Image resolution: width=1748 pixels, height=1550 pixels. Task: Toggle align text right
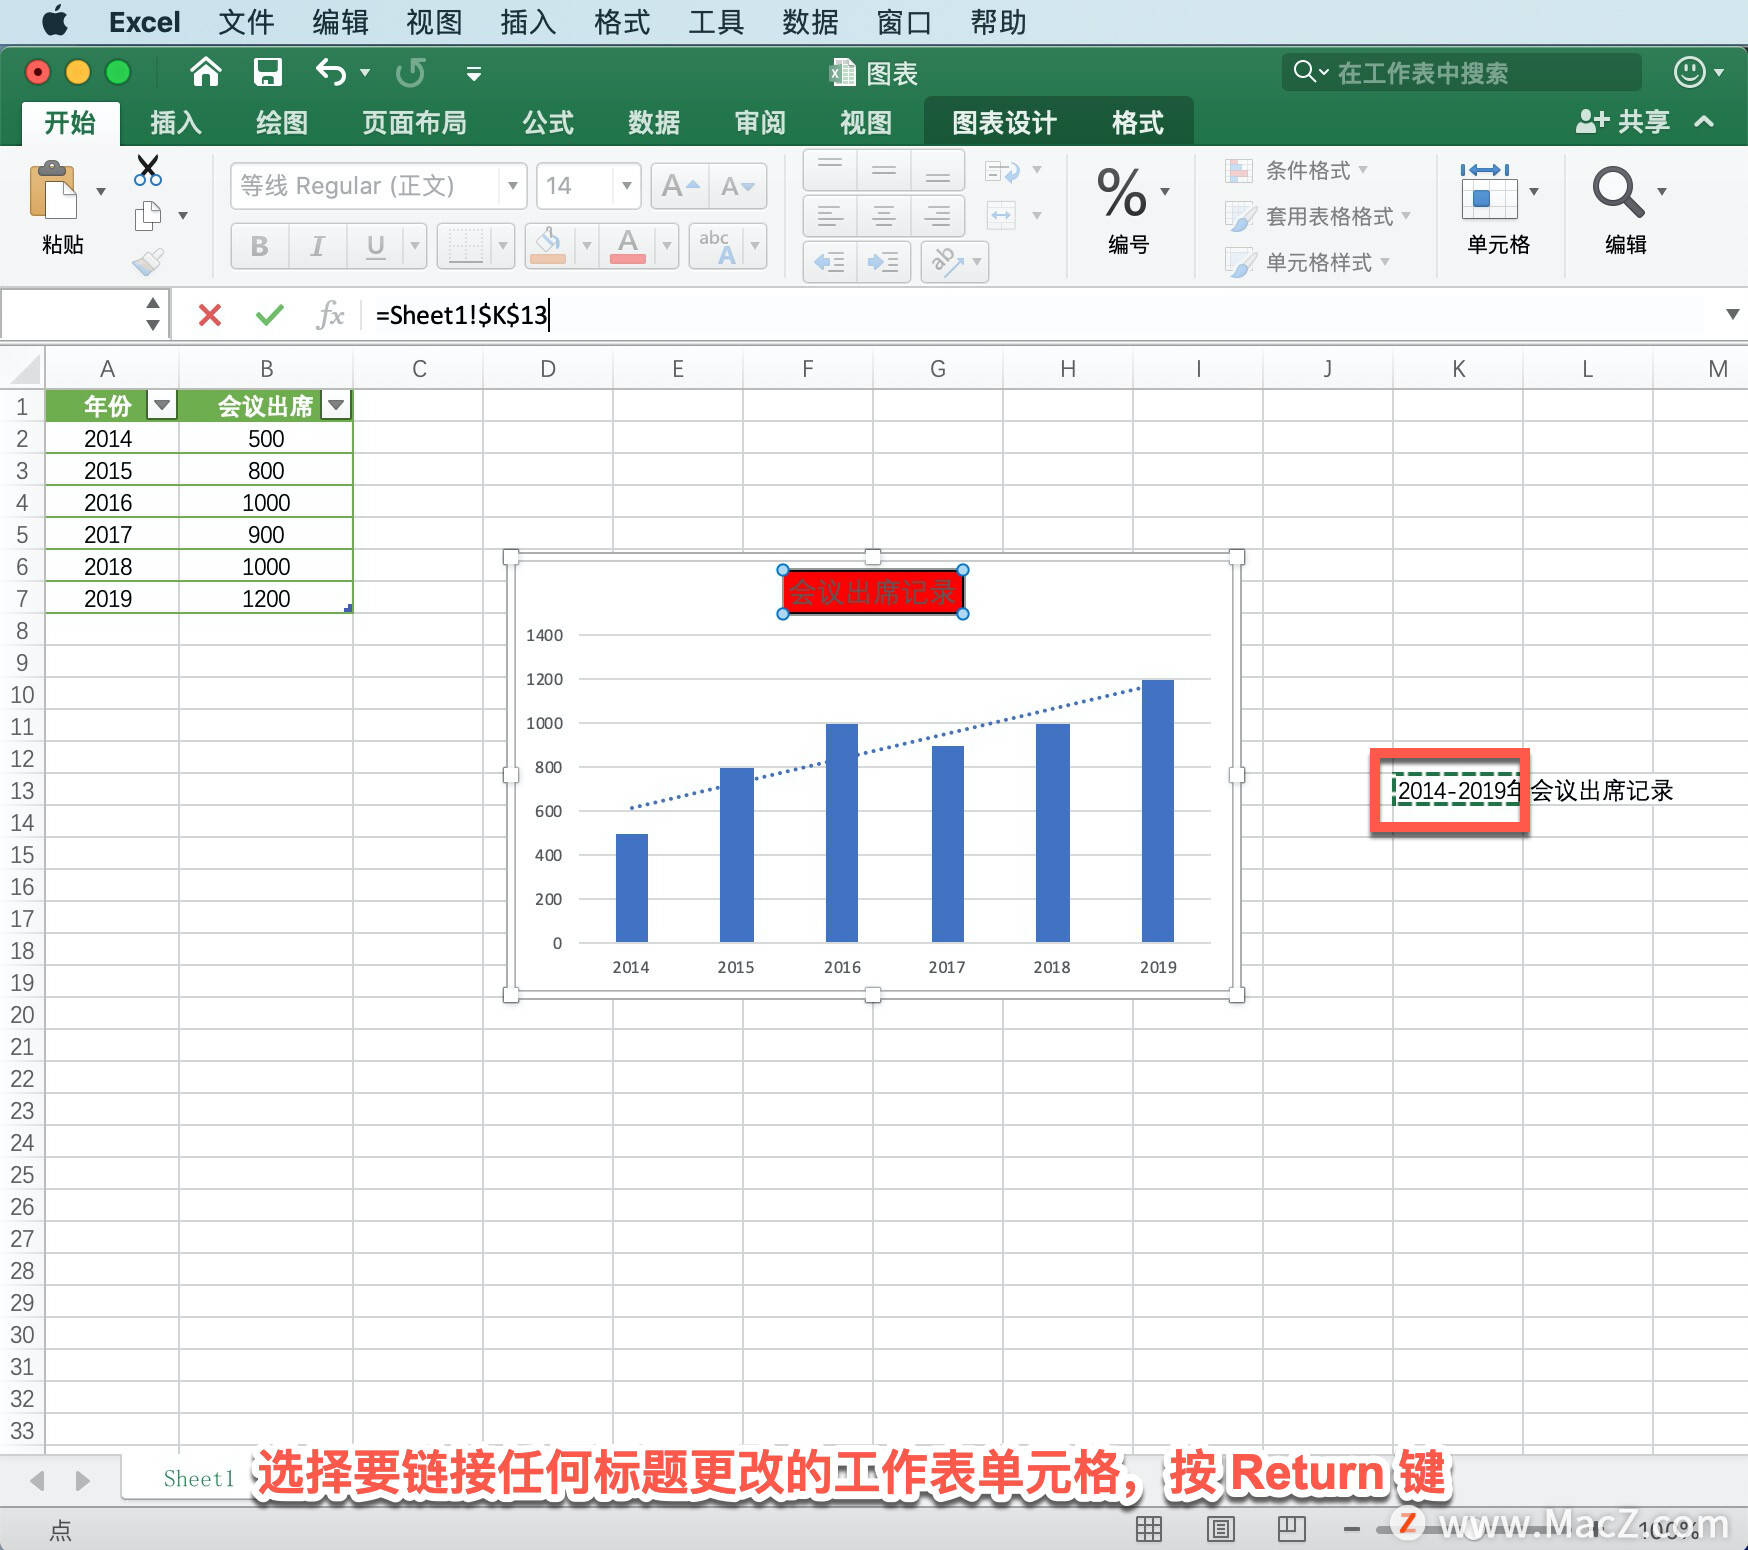coord(938,215)
